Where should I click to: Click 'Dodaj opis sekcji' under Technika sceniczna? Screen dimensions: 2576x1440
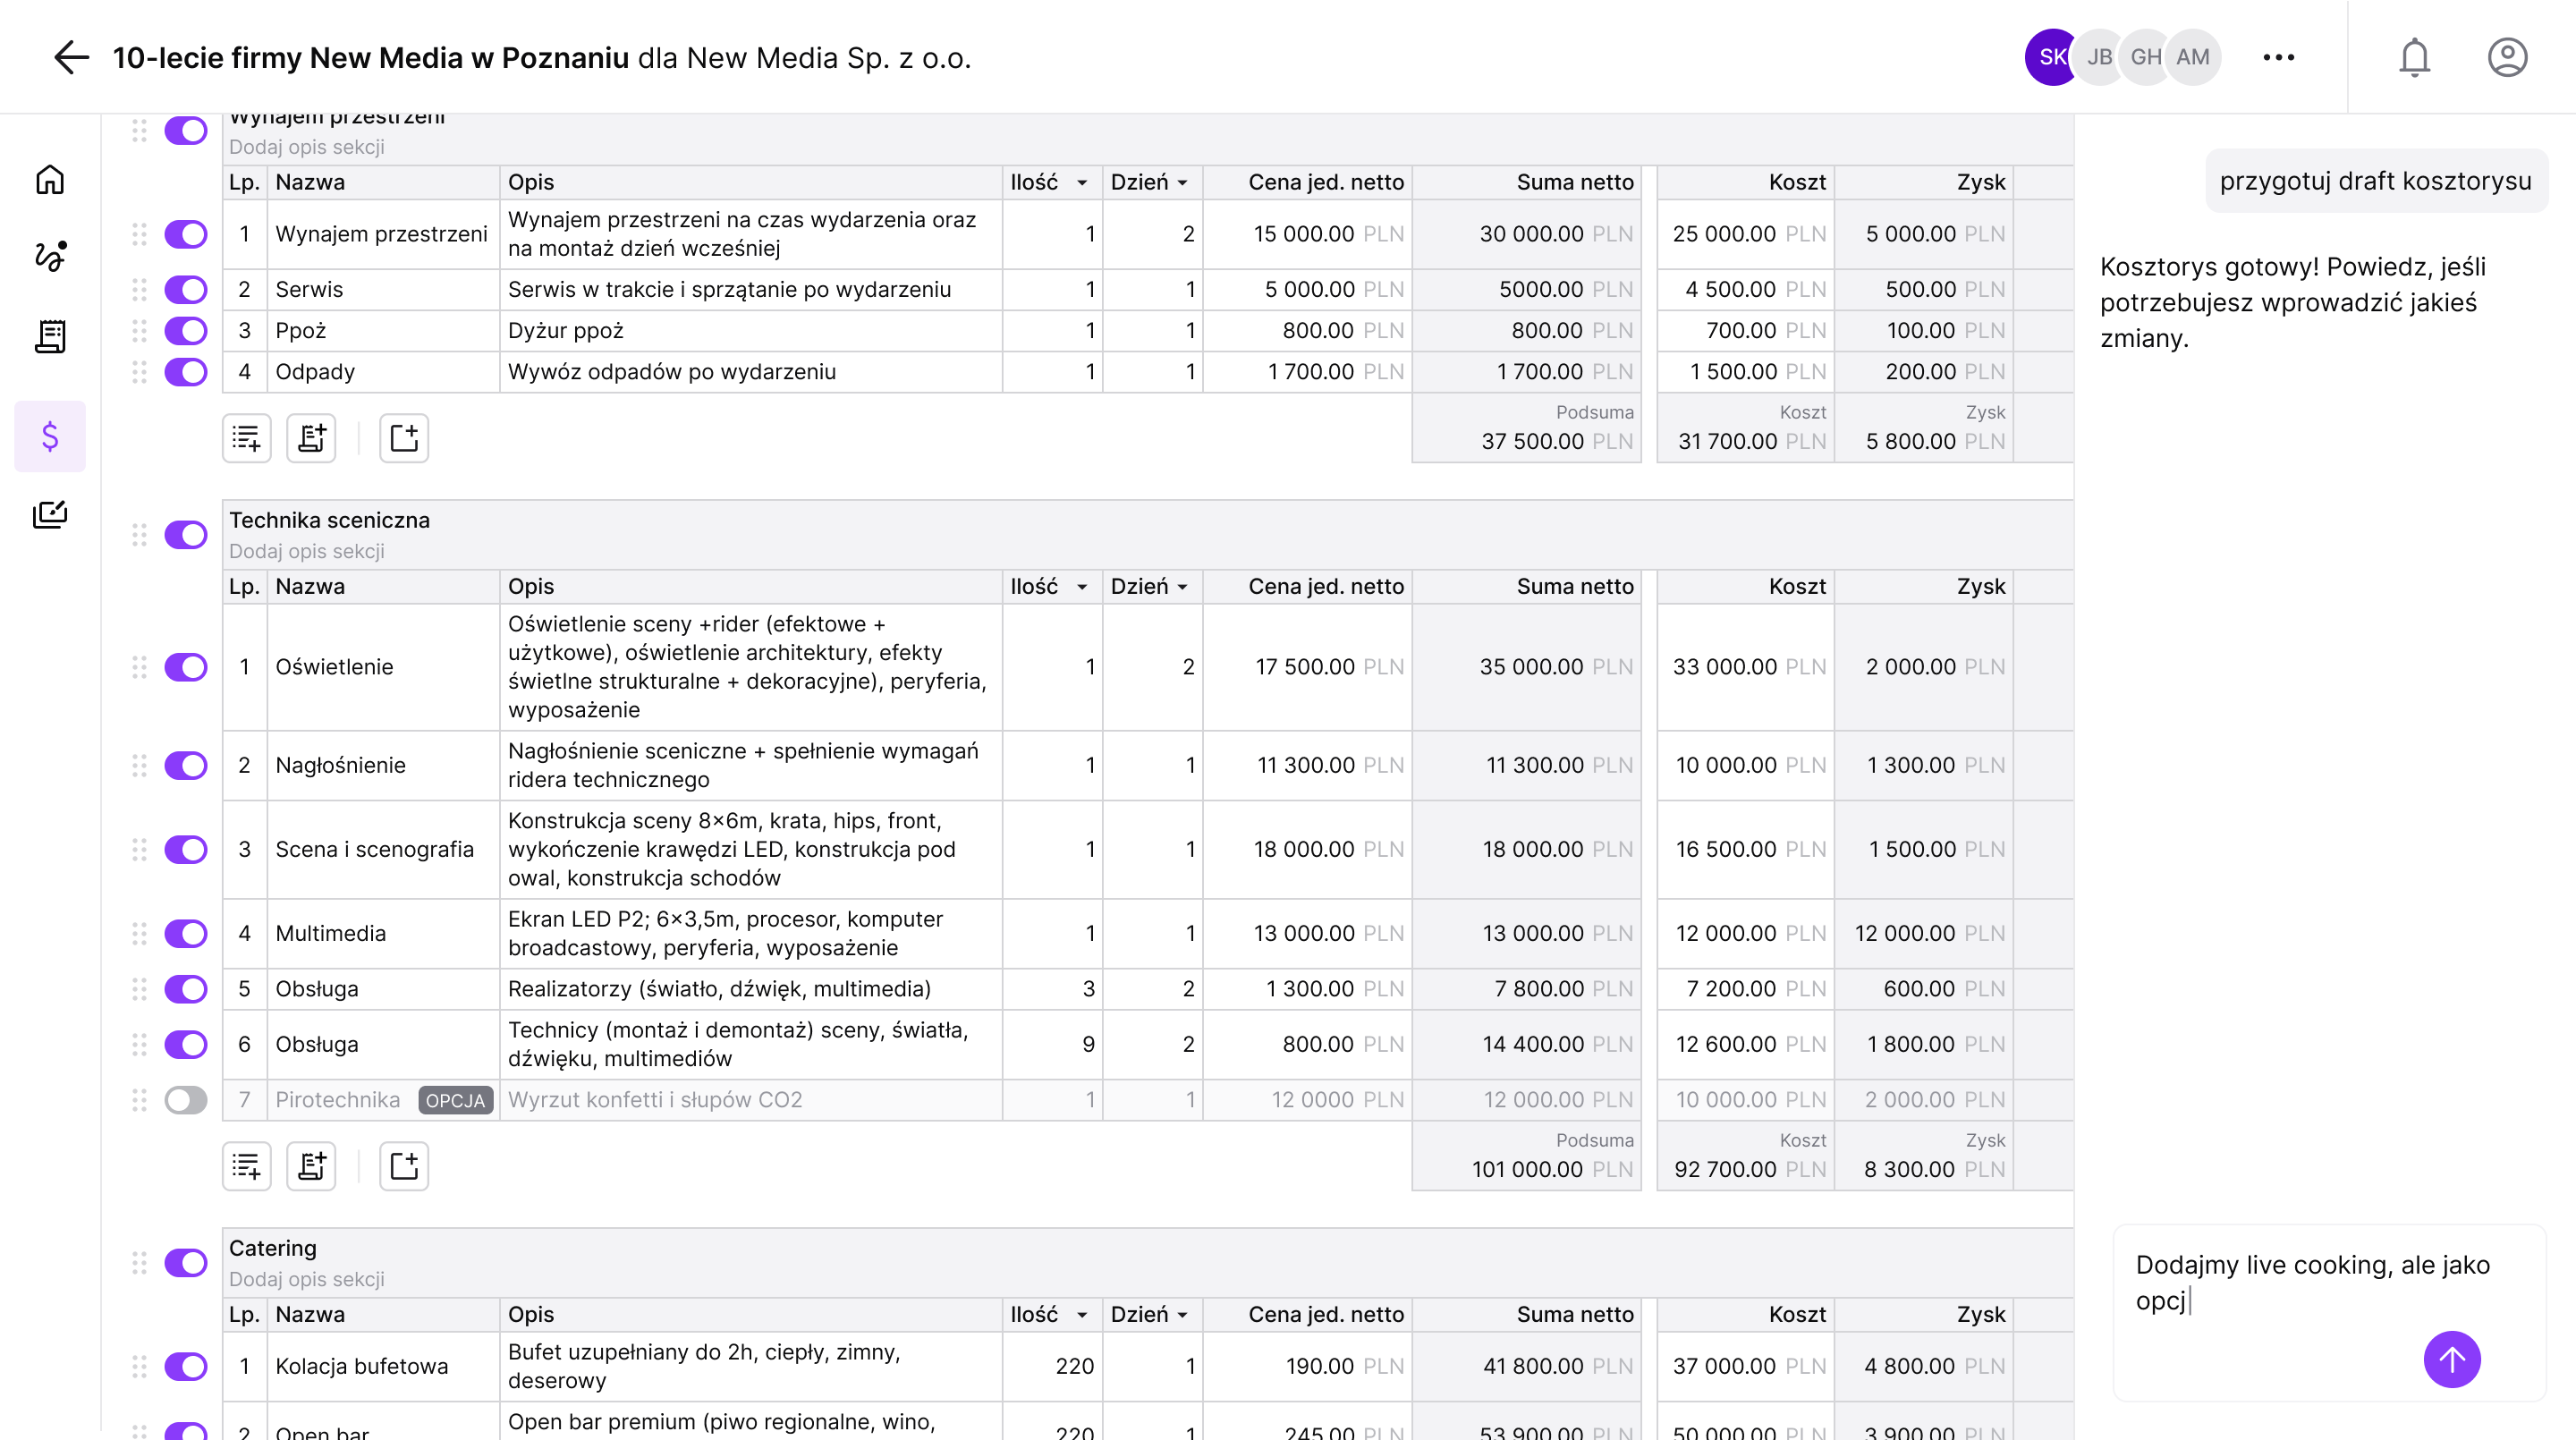(306, 551)
